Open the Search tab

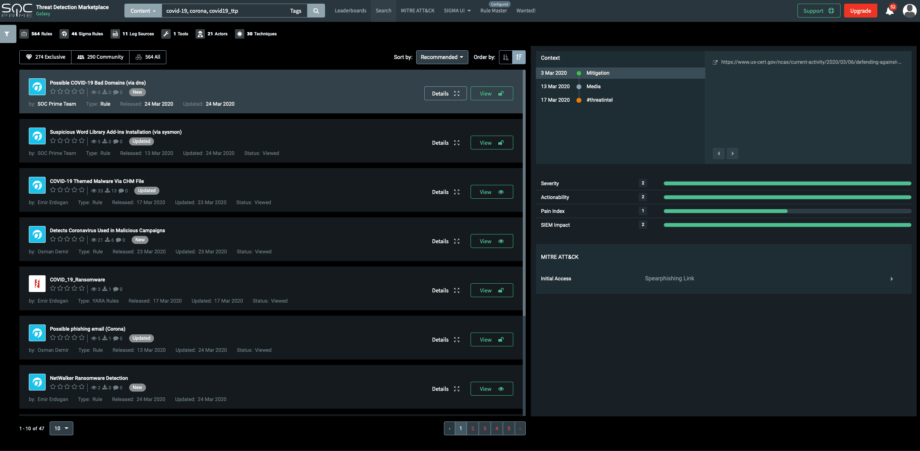pyautogui.click(x=384, y=11)
